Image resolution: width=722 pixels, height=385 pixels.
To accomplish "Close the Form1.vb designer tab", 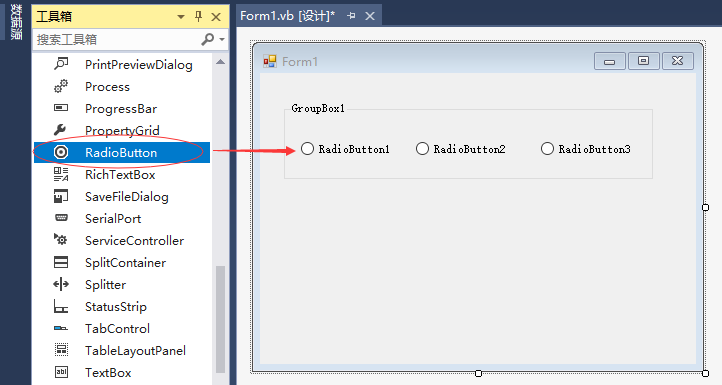I will tap(370, 16).
